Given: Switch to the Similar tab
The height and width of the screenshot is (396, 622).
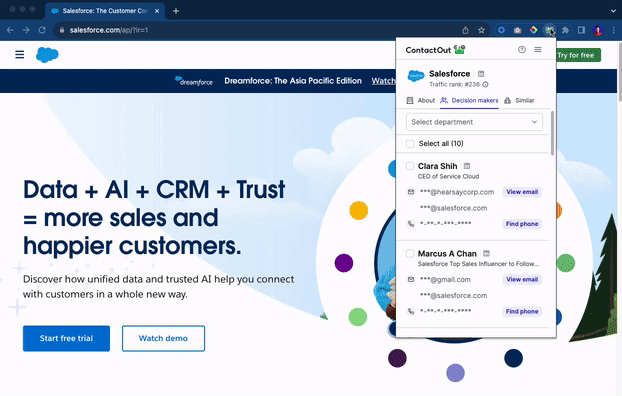Looking at the screenshot, I should [x=519, y=101].
